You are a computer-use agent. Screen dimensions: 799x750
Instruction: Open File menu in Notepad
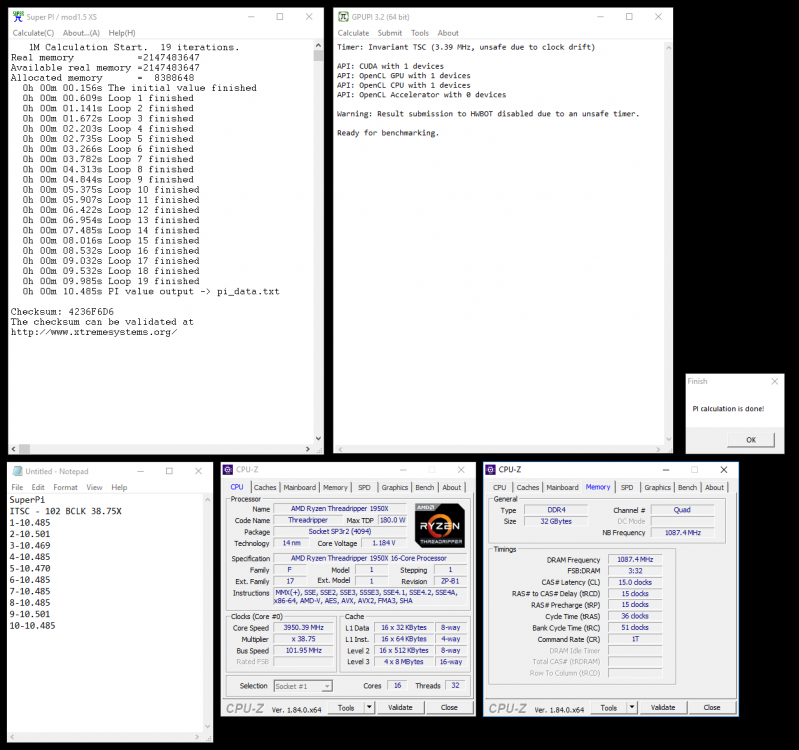click(x=17, y=488)
